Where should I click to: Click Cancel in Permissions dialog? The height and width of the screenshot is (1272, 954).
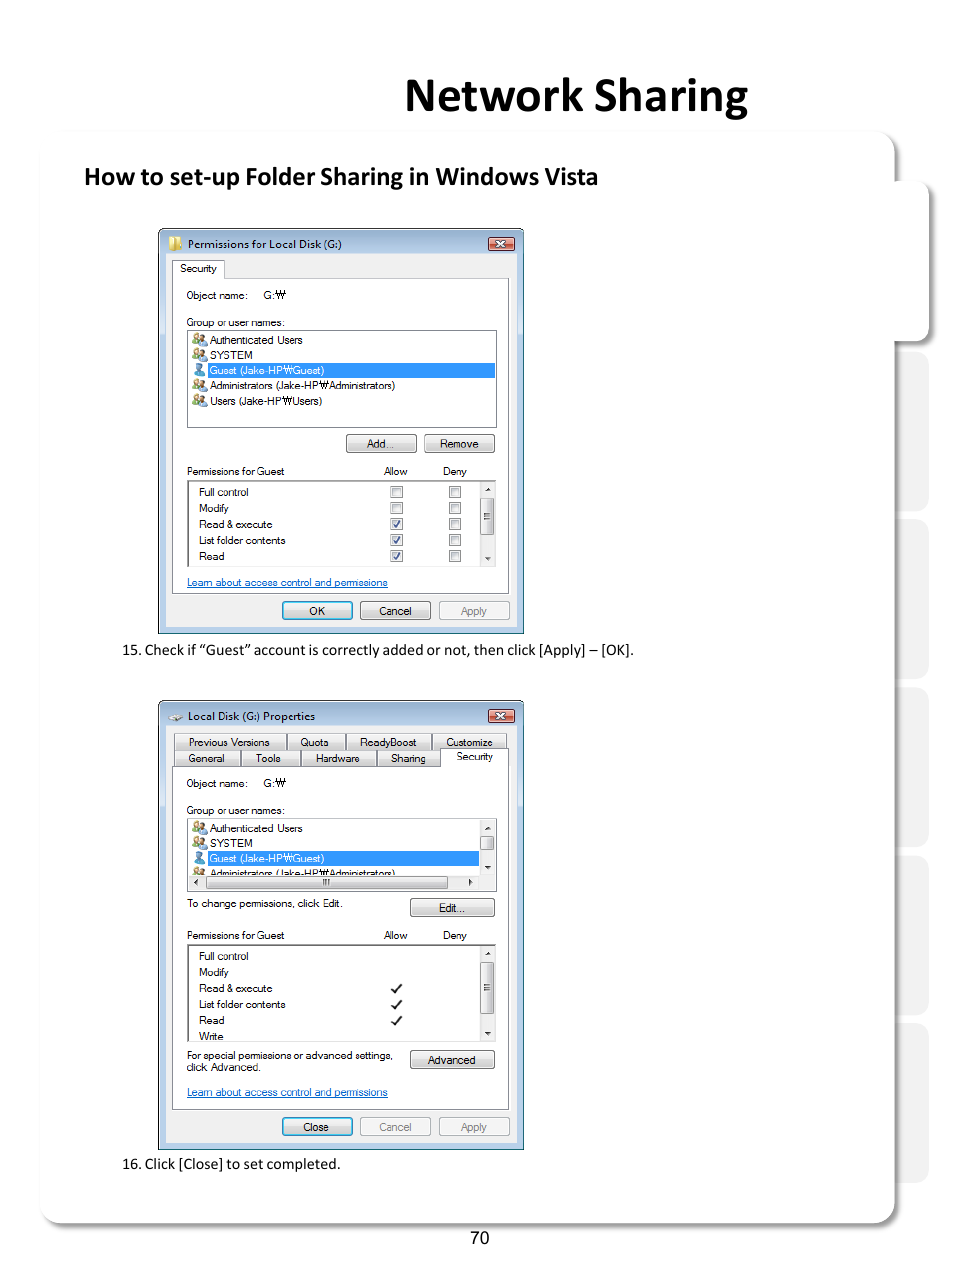click(395, 611)
